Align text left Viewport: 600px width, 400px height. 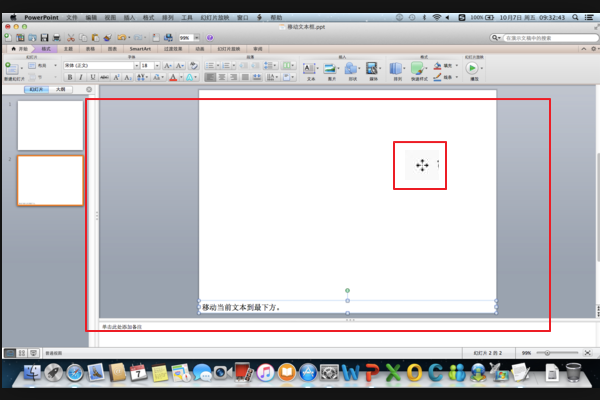point(210,77)
